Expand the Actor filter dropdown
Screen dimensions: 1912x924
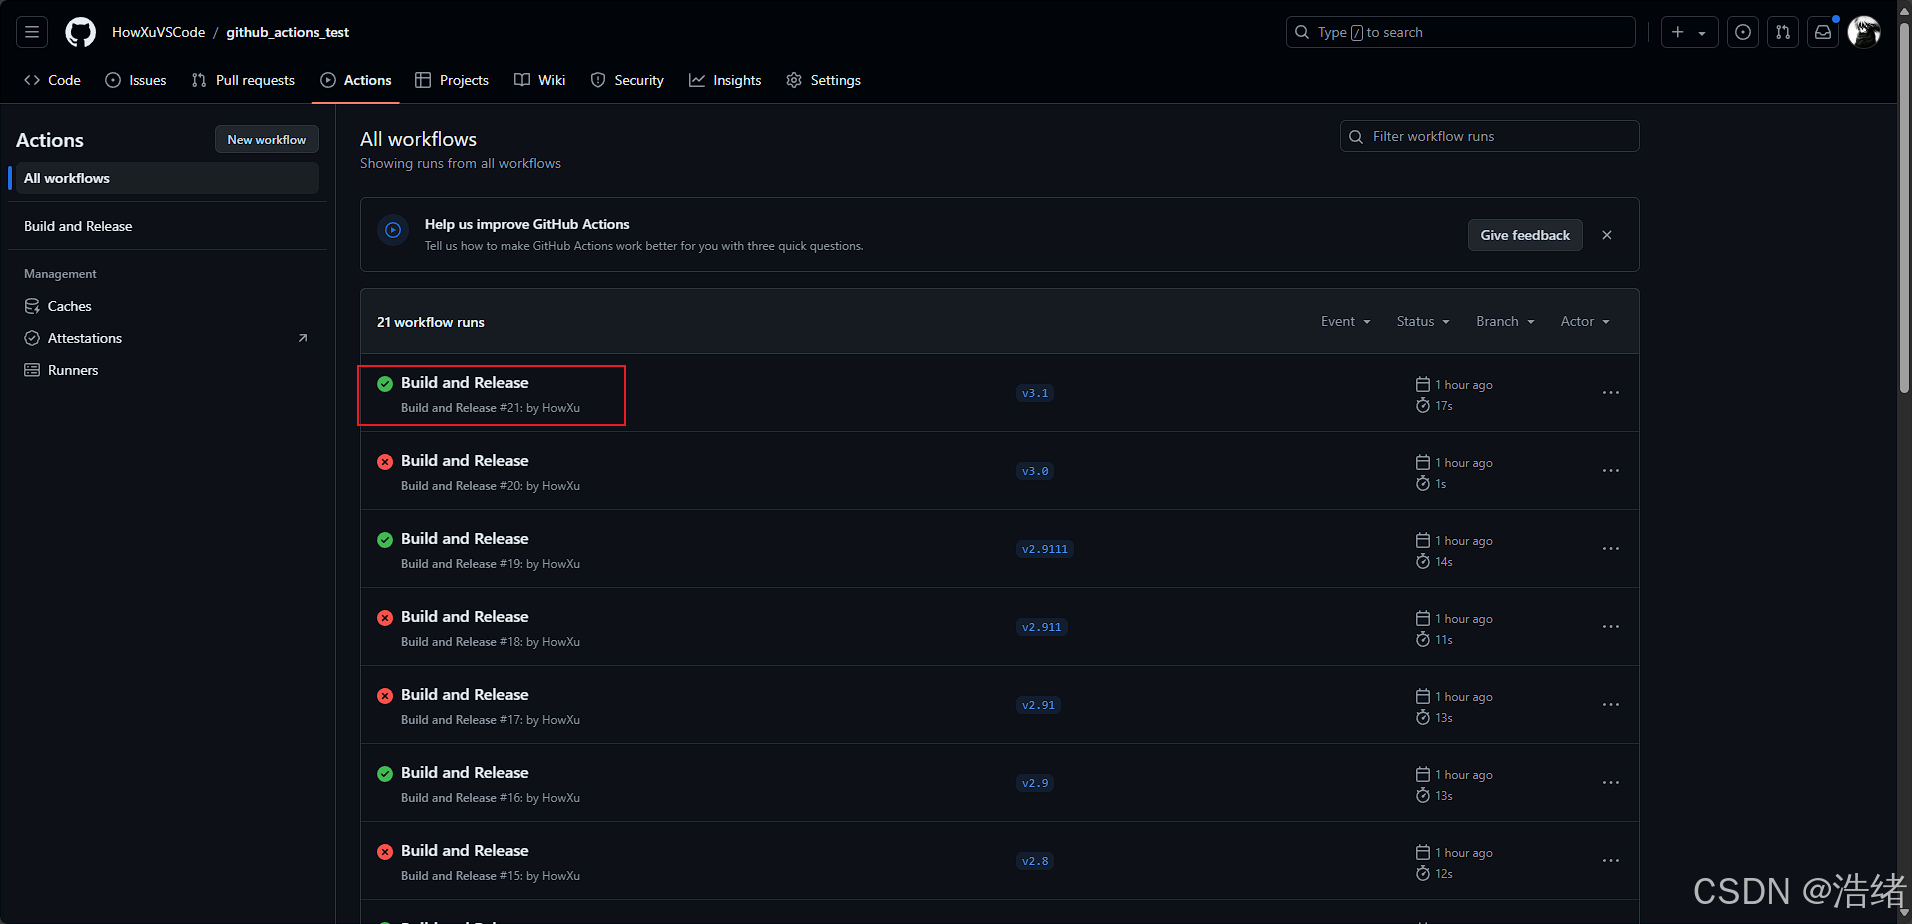1584,321
